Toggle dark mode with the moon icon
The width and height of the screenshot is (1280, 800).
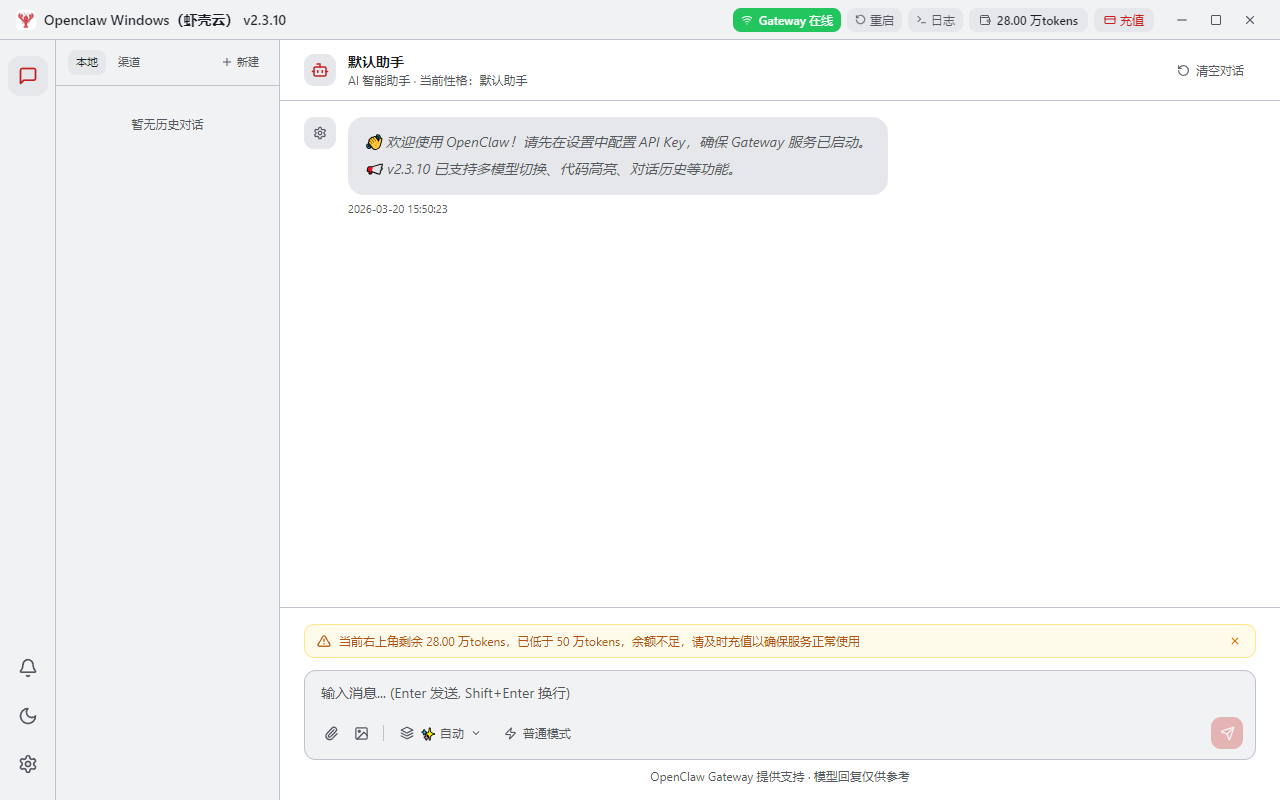[27, 715]
